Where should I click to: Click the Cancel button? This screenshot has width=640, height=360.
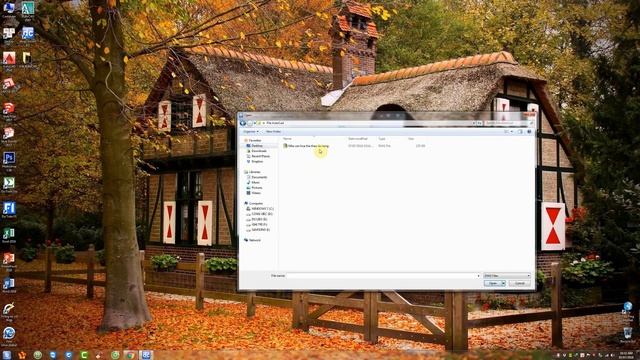519,283
